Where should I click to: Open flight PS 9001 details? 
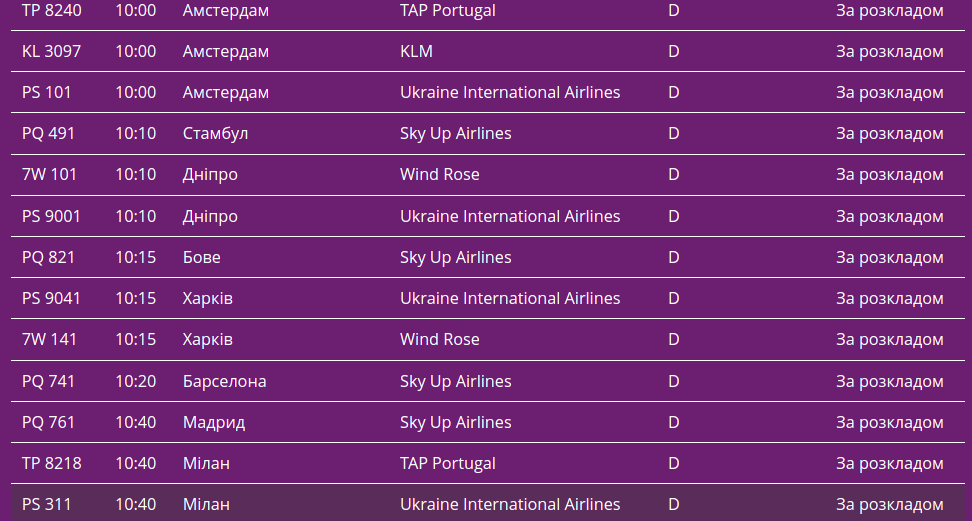tap(51, 216)
